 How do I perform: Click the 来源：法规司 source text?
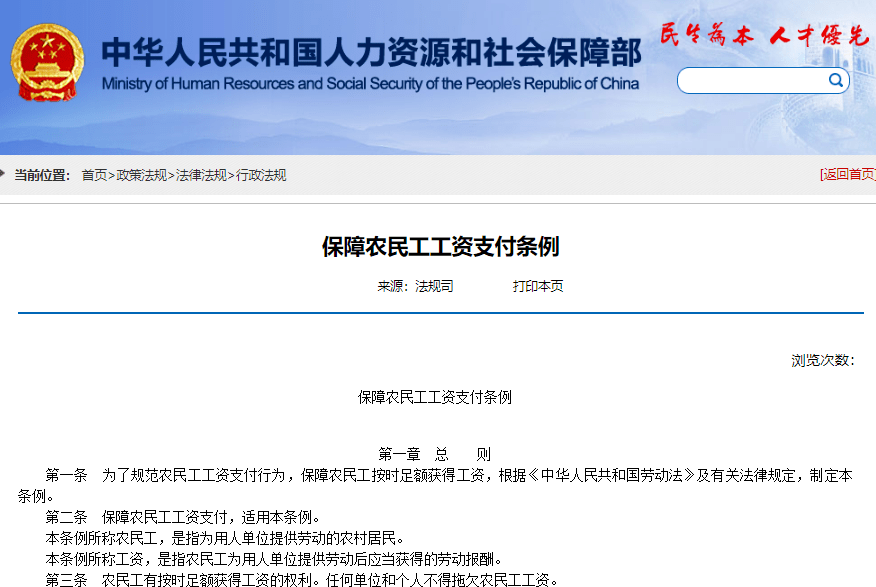click(415, 286)
